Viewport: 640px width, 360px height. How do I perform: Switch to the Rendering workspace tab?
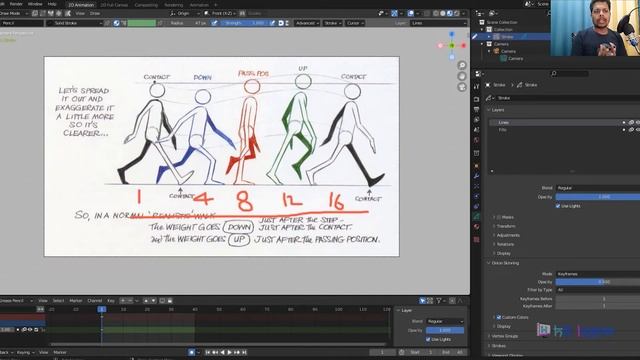173,5
